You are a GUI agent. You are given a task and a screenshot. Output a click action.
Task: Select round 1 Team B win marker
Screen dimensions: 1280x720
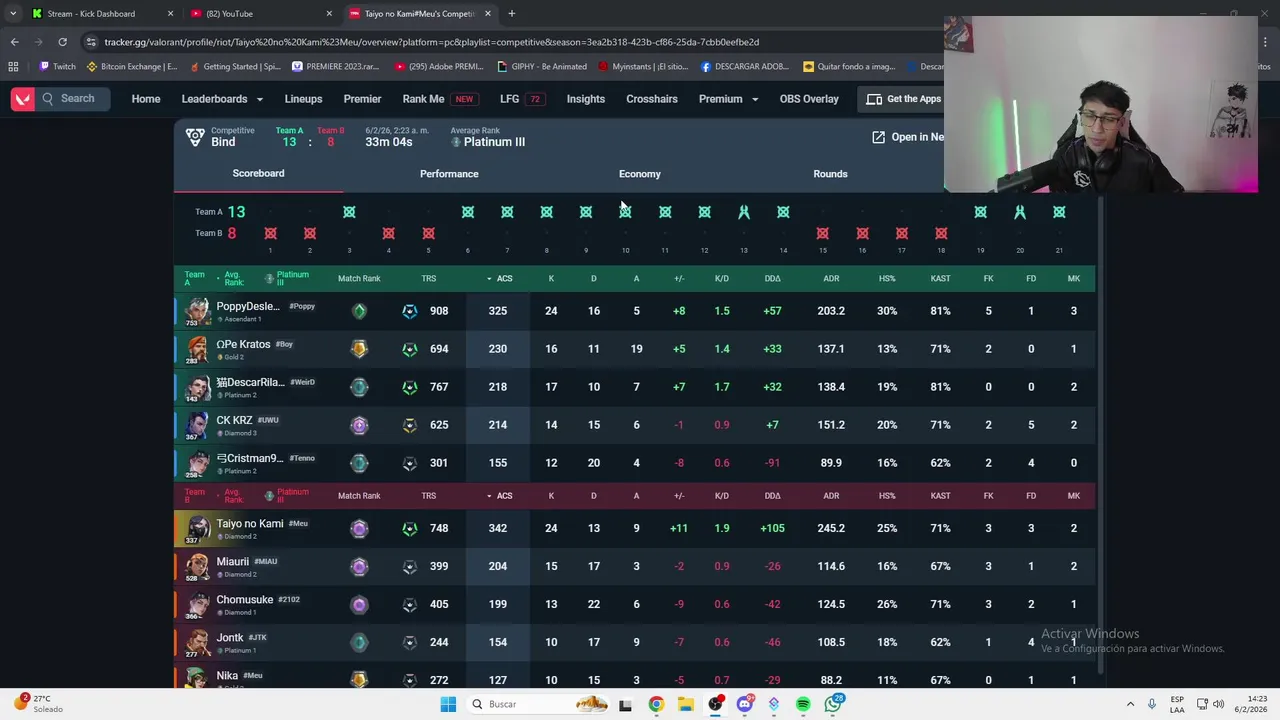[x=270, y=234]
